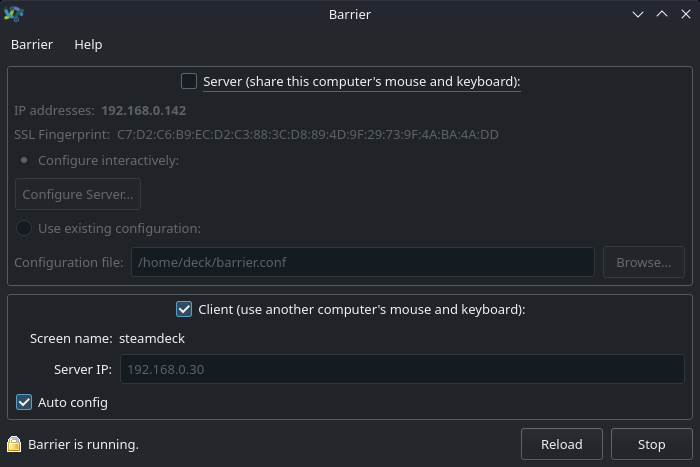Click the Server IP input field
Image resolution: width=700 pixels, height=467 pixels.
pos(402,369)
